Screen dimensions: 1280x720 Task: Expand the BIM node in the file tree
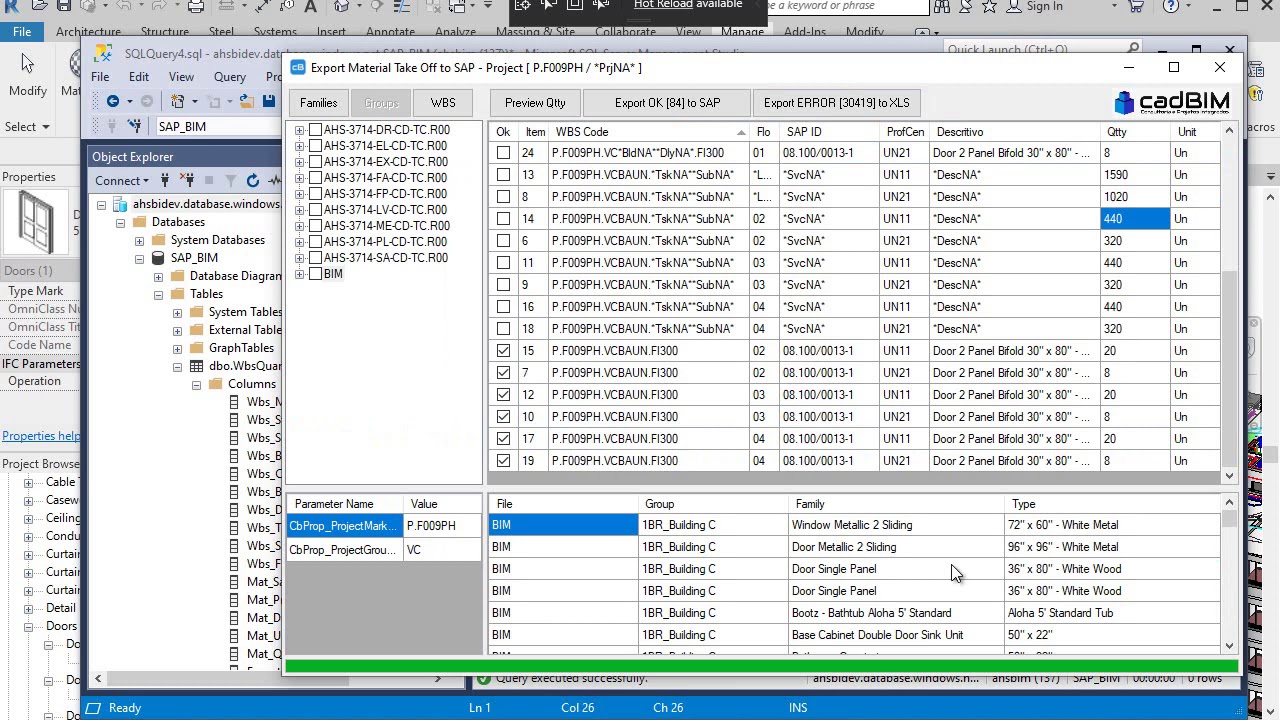pos(299,274)
